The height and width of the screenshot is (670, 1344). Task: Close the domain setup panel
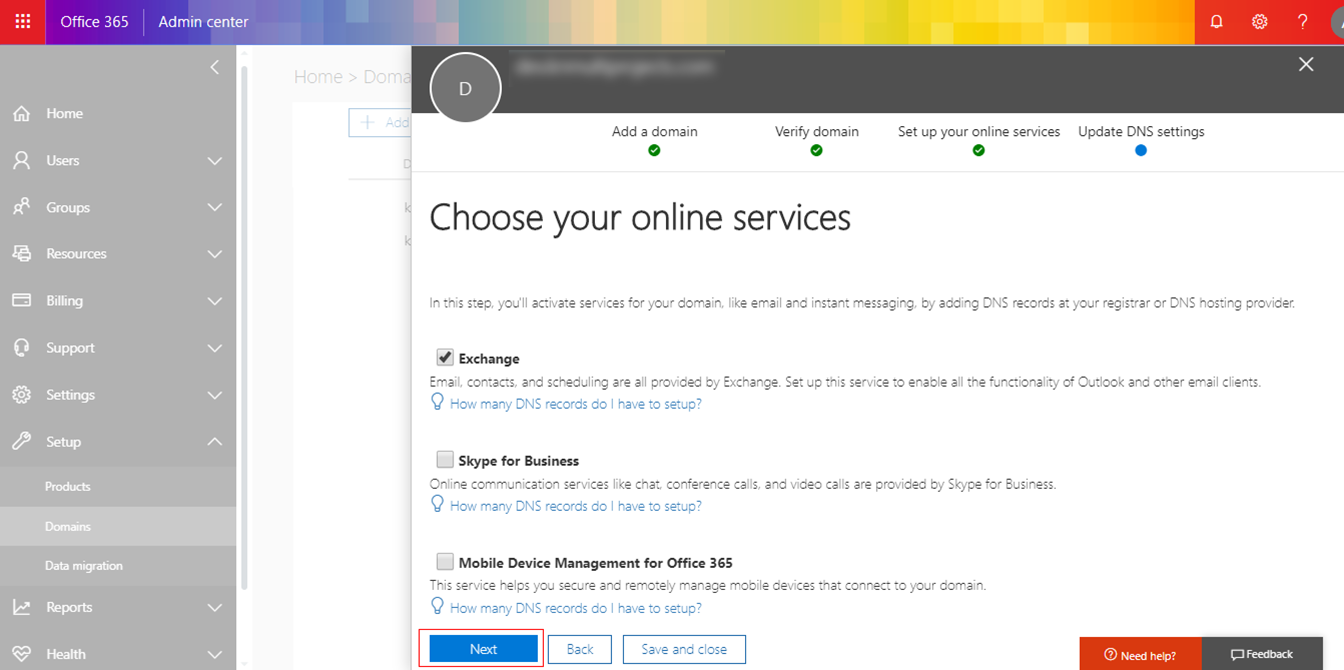click(1305, 64)
